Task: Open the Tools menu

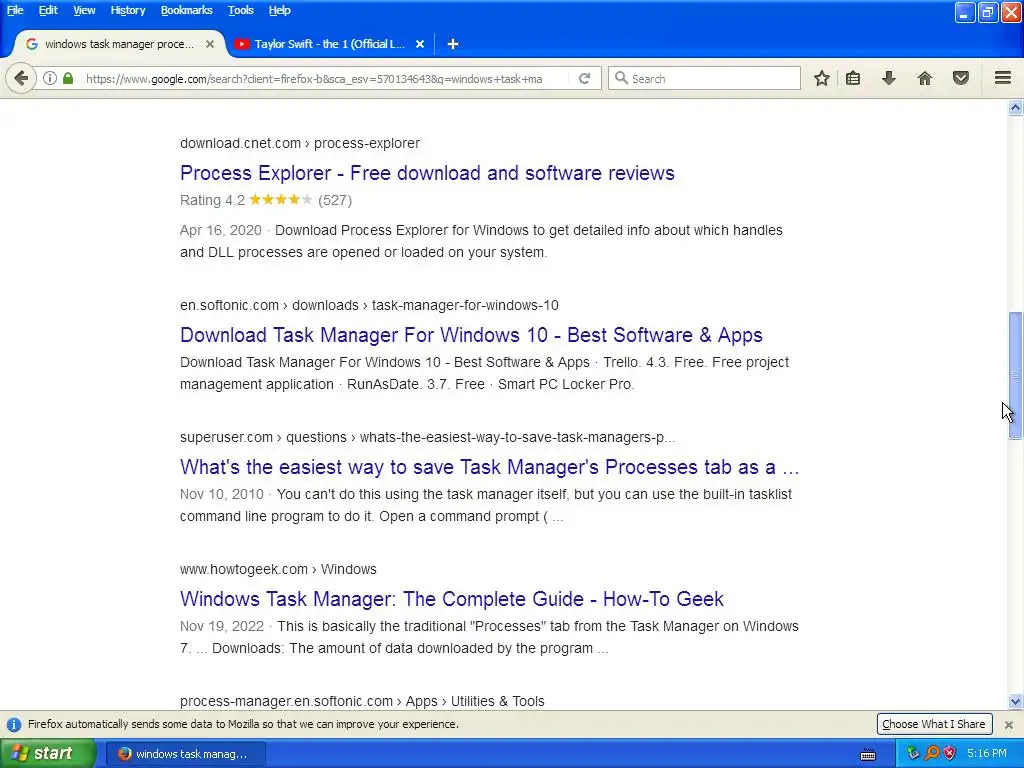Action: (240, 10)
